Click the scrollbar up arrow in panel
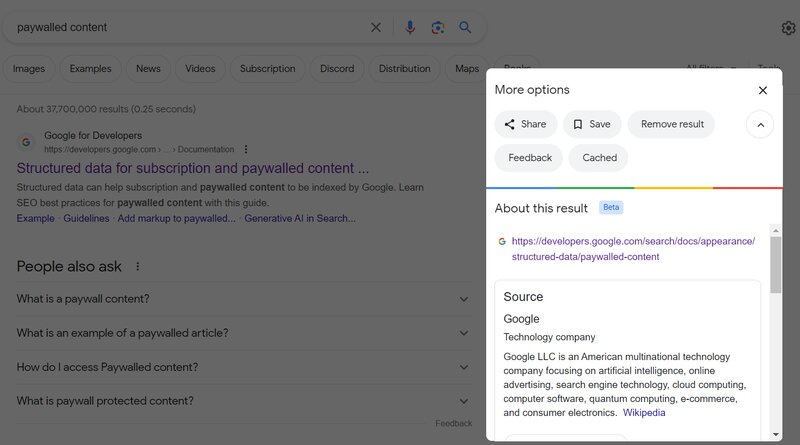Image resolution: width=800 pixels, height=445 pixels. (x=776, y=231)
